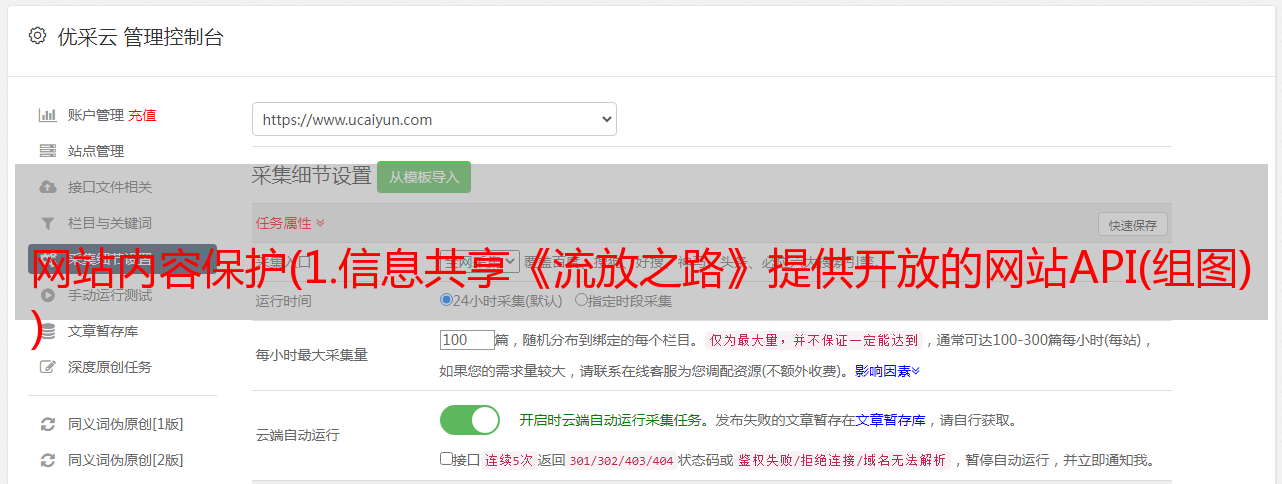
Task: Select 手动运行测试 in the sidebar
Action: pyautogui.click(x=110, y=295)
